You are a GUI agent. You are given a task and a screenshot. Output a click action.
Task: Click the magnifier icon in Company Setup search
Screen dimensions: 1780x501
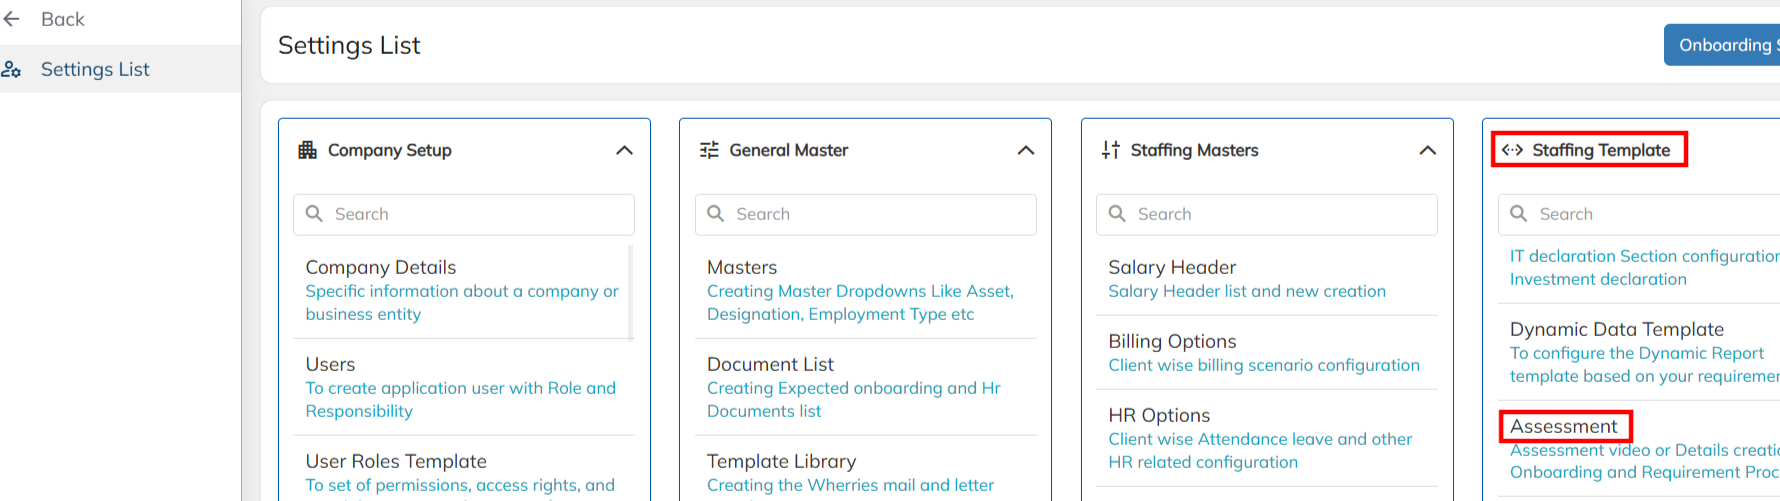314,214
